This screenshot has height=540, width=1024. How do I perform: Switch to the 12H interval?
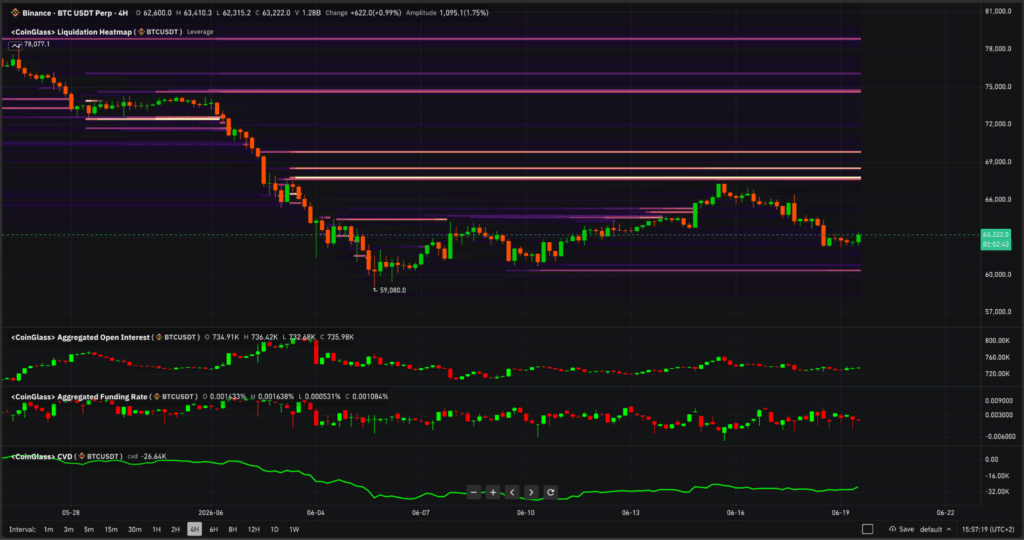[253, 529]
